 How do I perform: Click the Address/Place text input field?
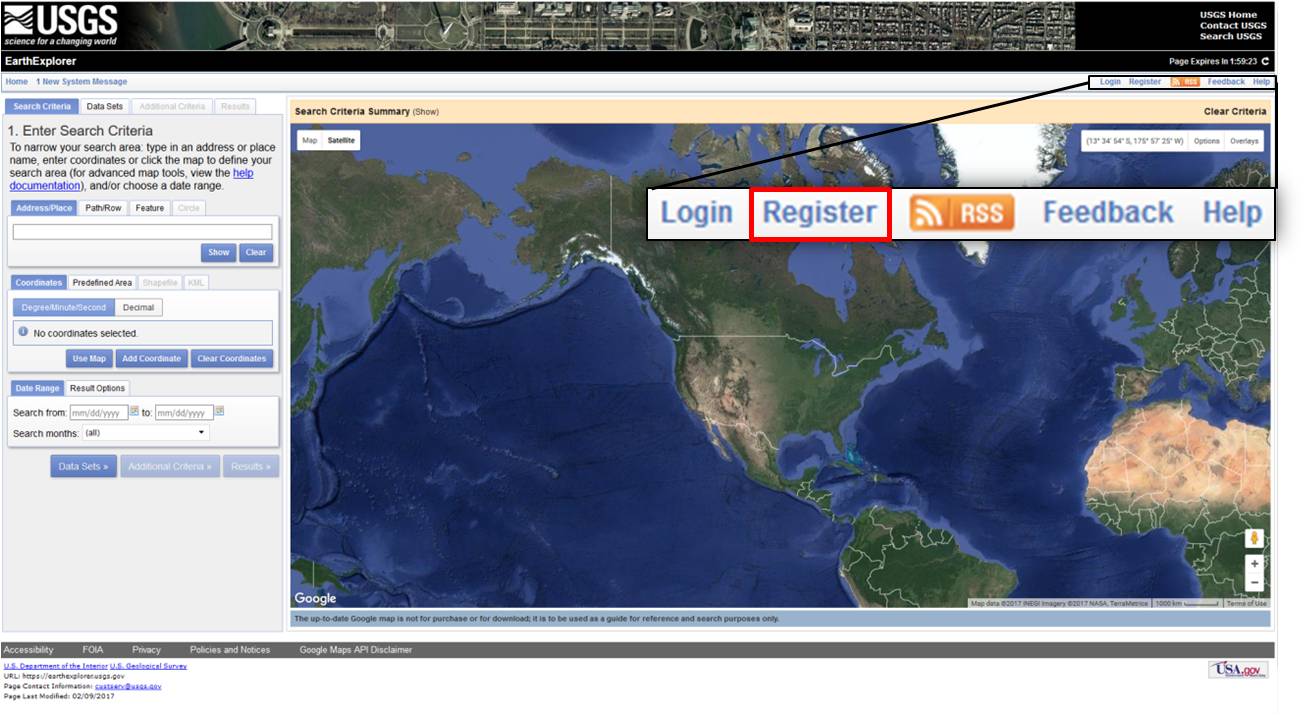pyautogui.click(x=142, y=232)
